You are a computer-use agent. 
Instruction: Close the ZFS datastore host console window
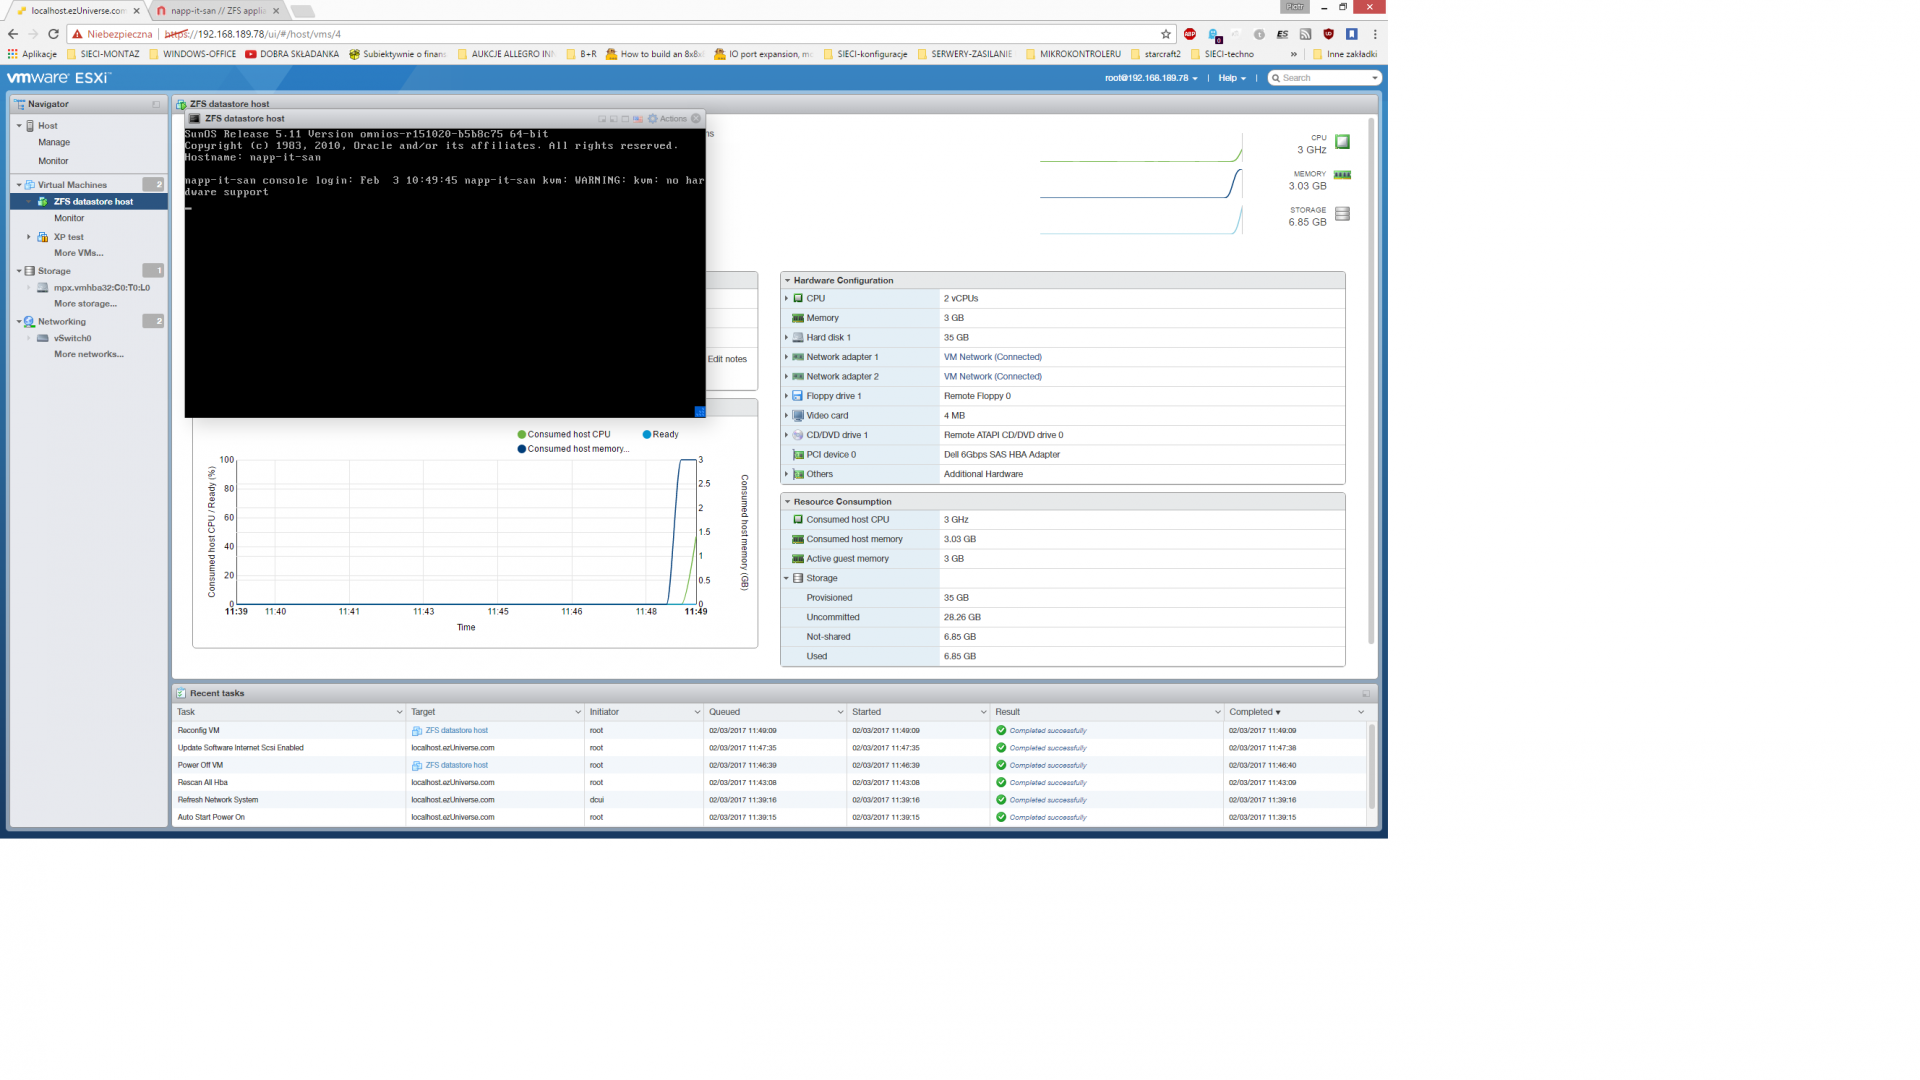[696, 118]
